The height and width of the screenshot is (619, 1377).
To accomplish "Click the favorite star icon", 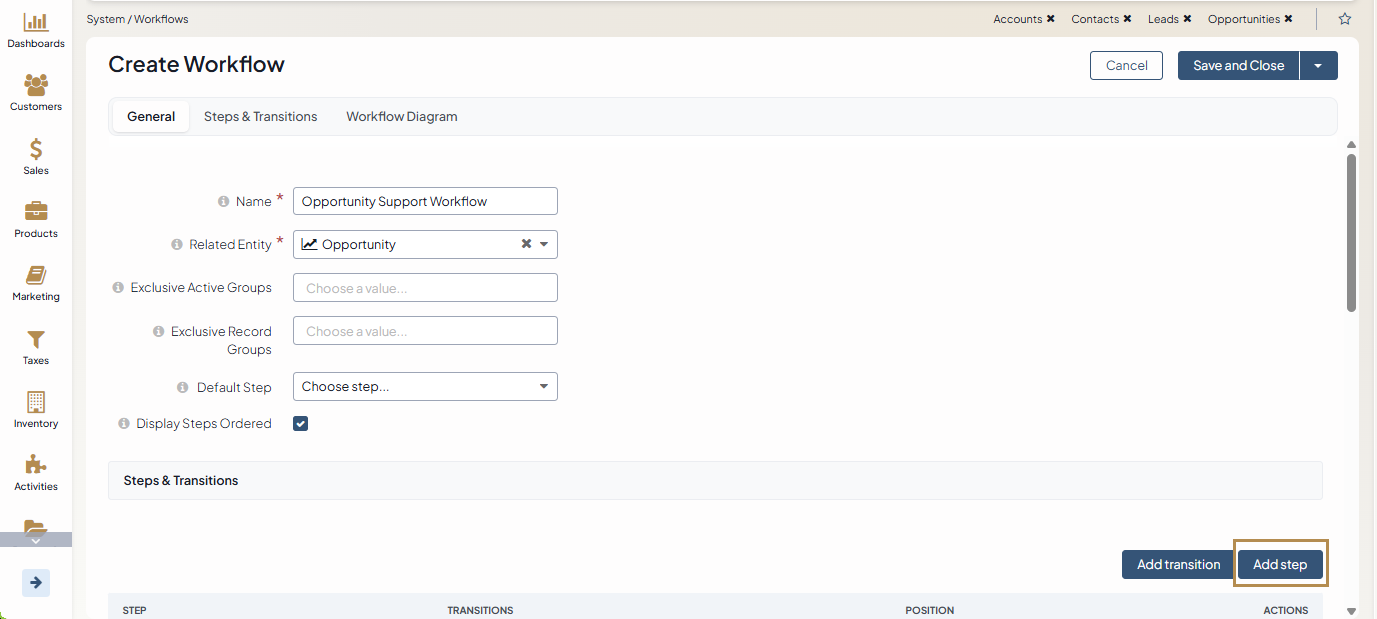I will [1344, 19].
